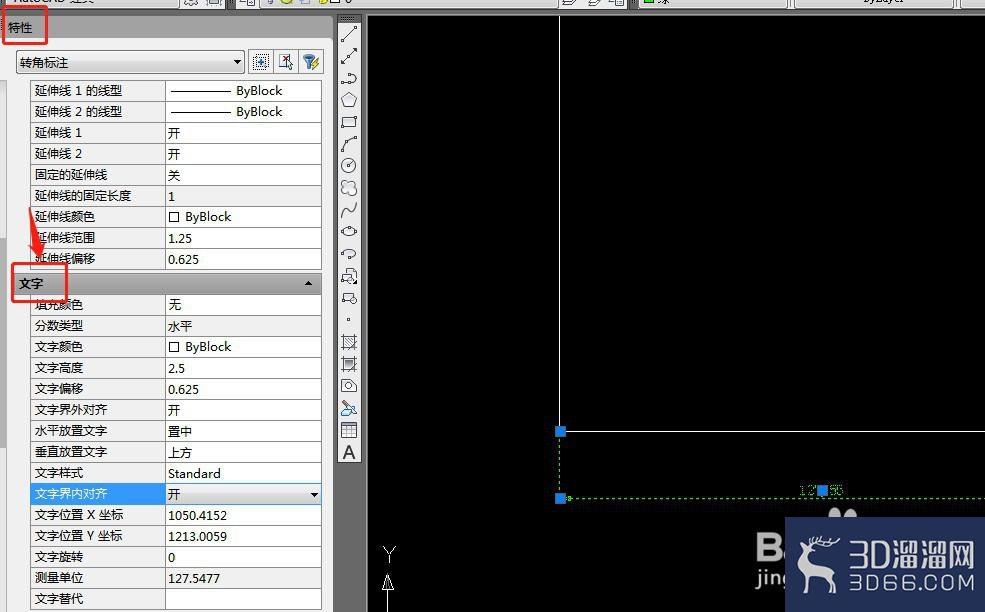
Task: Select the Construction Line tool
Action: (x=349, y=56)
